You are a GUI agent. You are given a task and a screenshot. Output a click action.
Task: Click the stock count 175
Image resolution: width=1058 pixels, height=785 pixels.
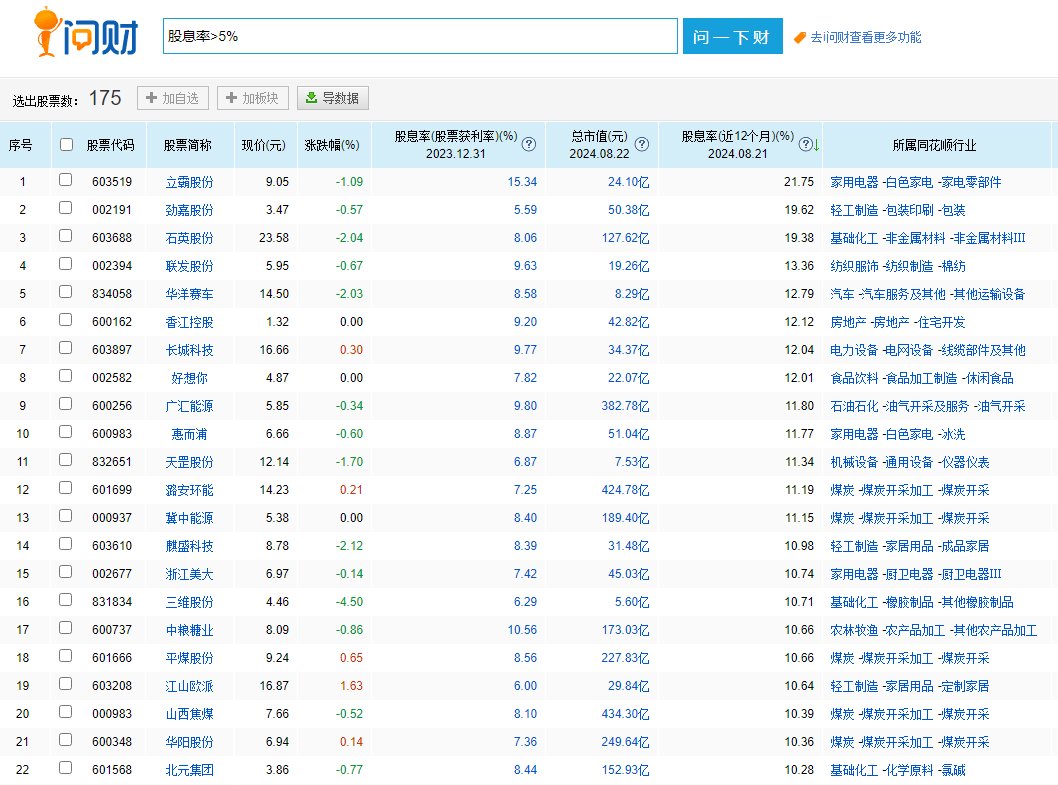point(105,98)
